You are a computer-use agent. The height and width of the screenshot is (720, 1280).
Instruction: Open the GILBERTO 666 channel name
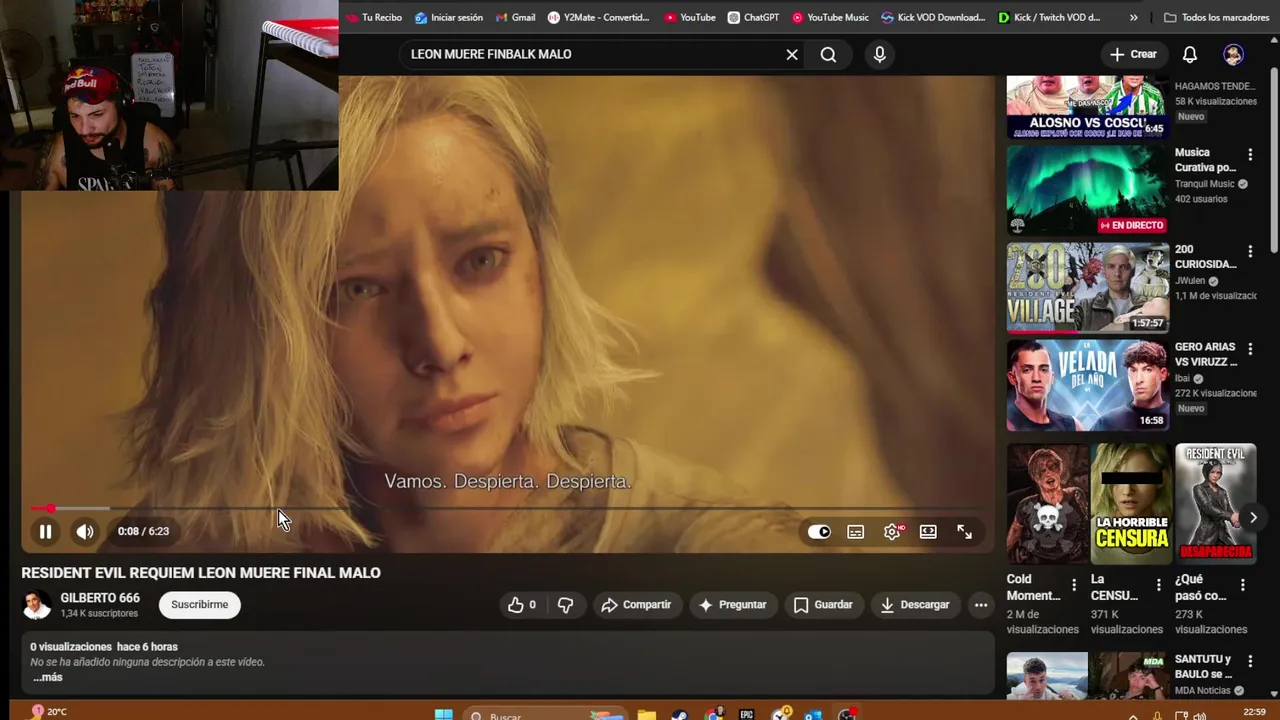(100, 598)
